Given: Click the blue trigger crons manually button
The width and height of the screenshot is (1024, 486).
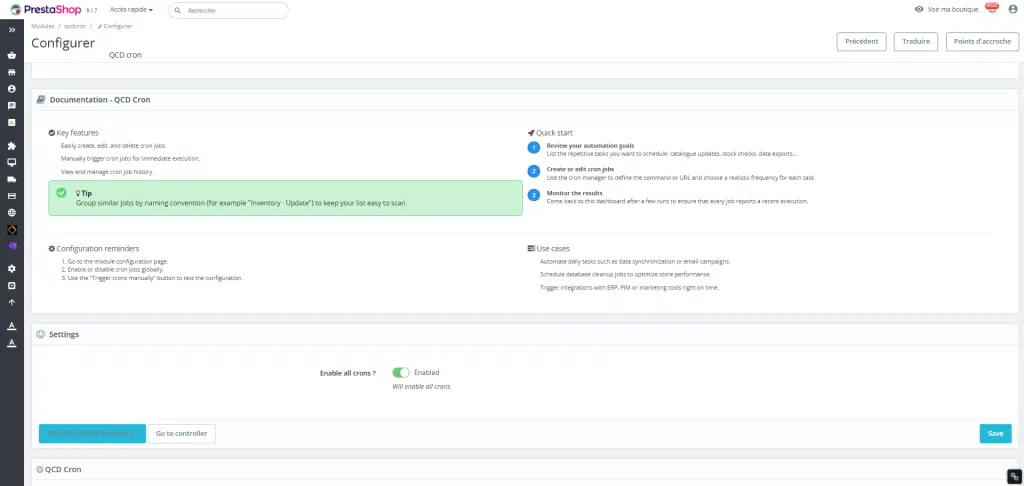Looking at the screenshot, I should click(92, 434).
